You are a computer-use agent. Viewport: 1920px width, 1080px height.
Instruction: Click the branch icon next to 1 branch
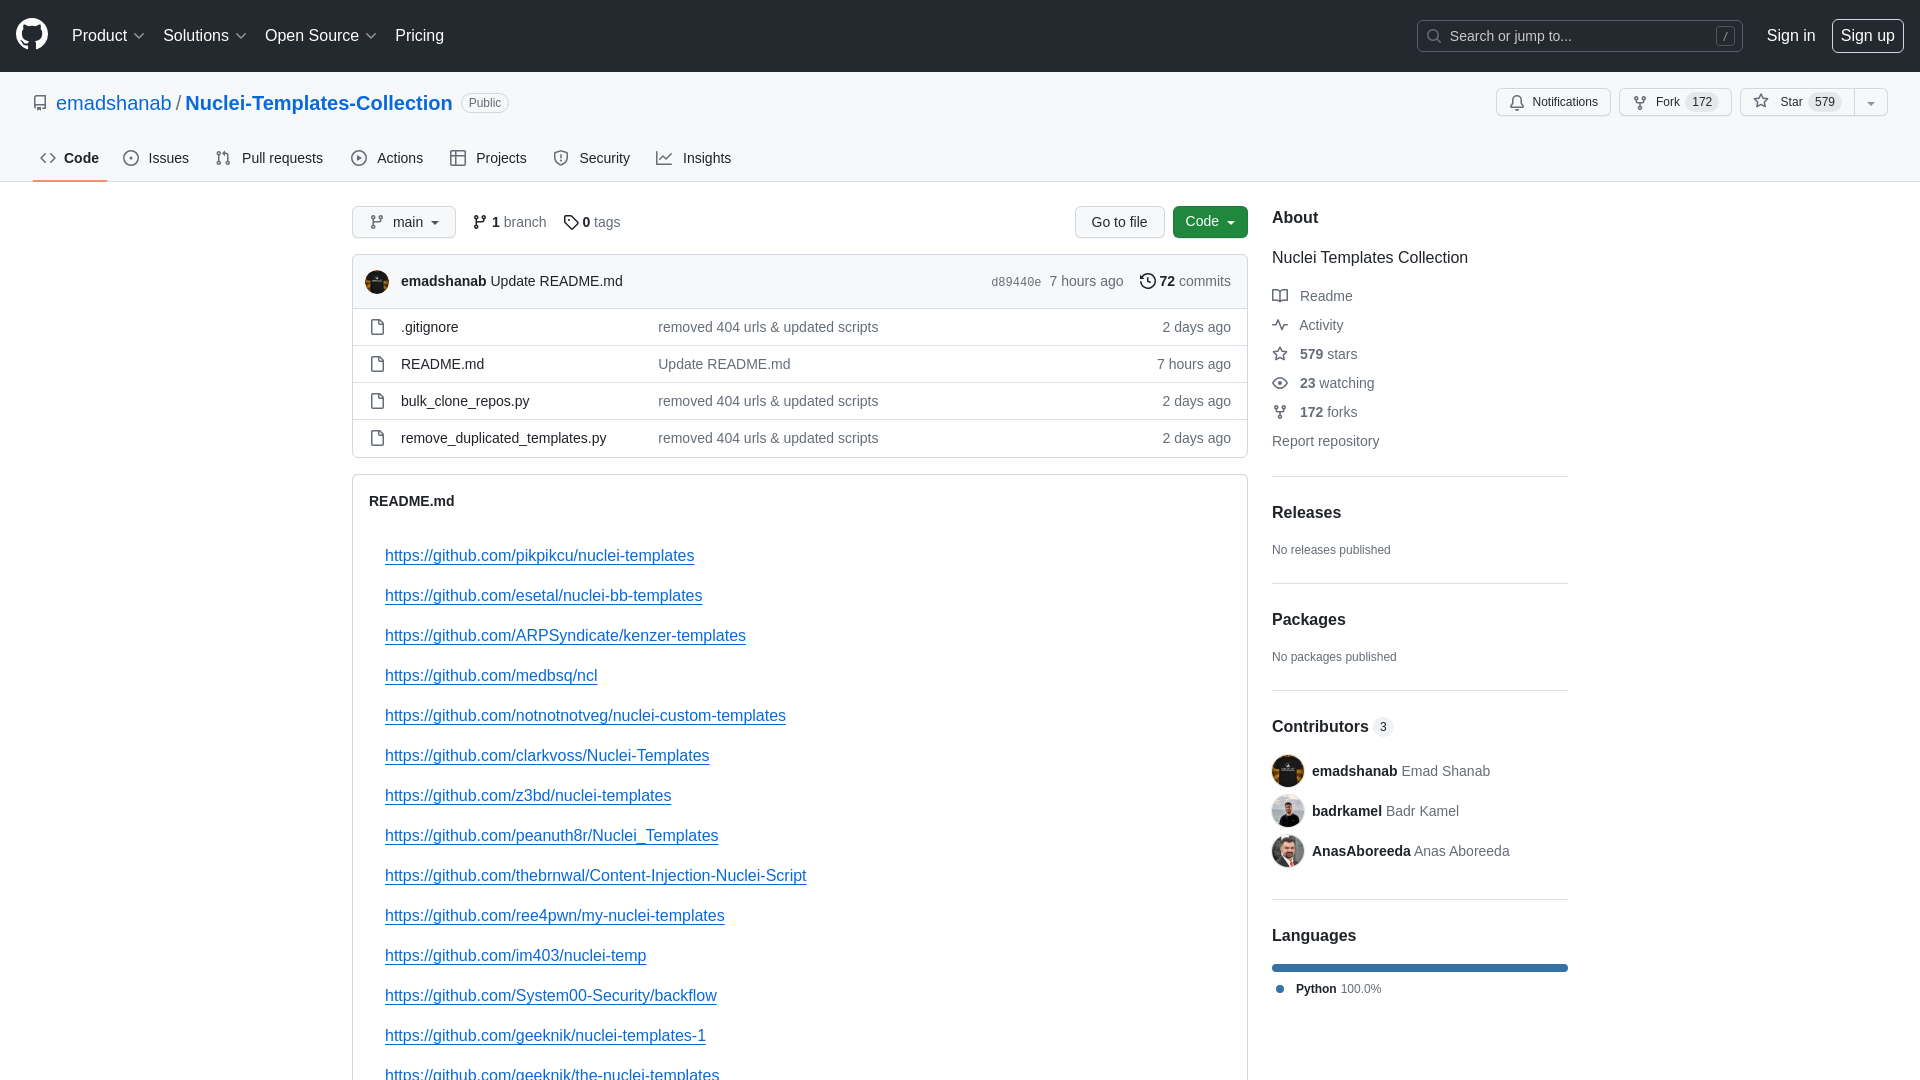pyautogui.click(x=480, y=222)
